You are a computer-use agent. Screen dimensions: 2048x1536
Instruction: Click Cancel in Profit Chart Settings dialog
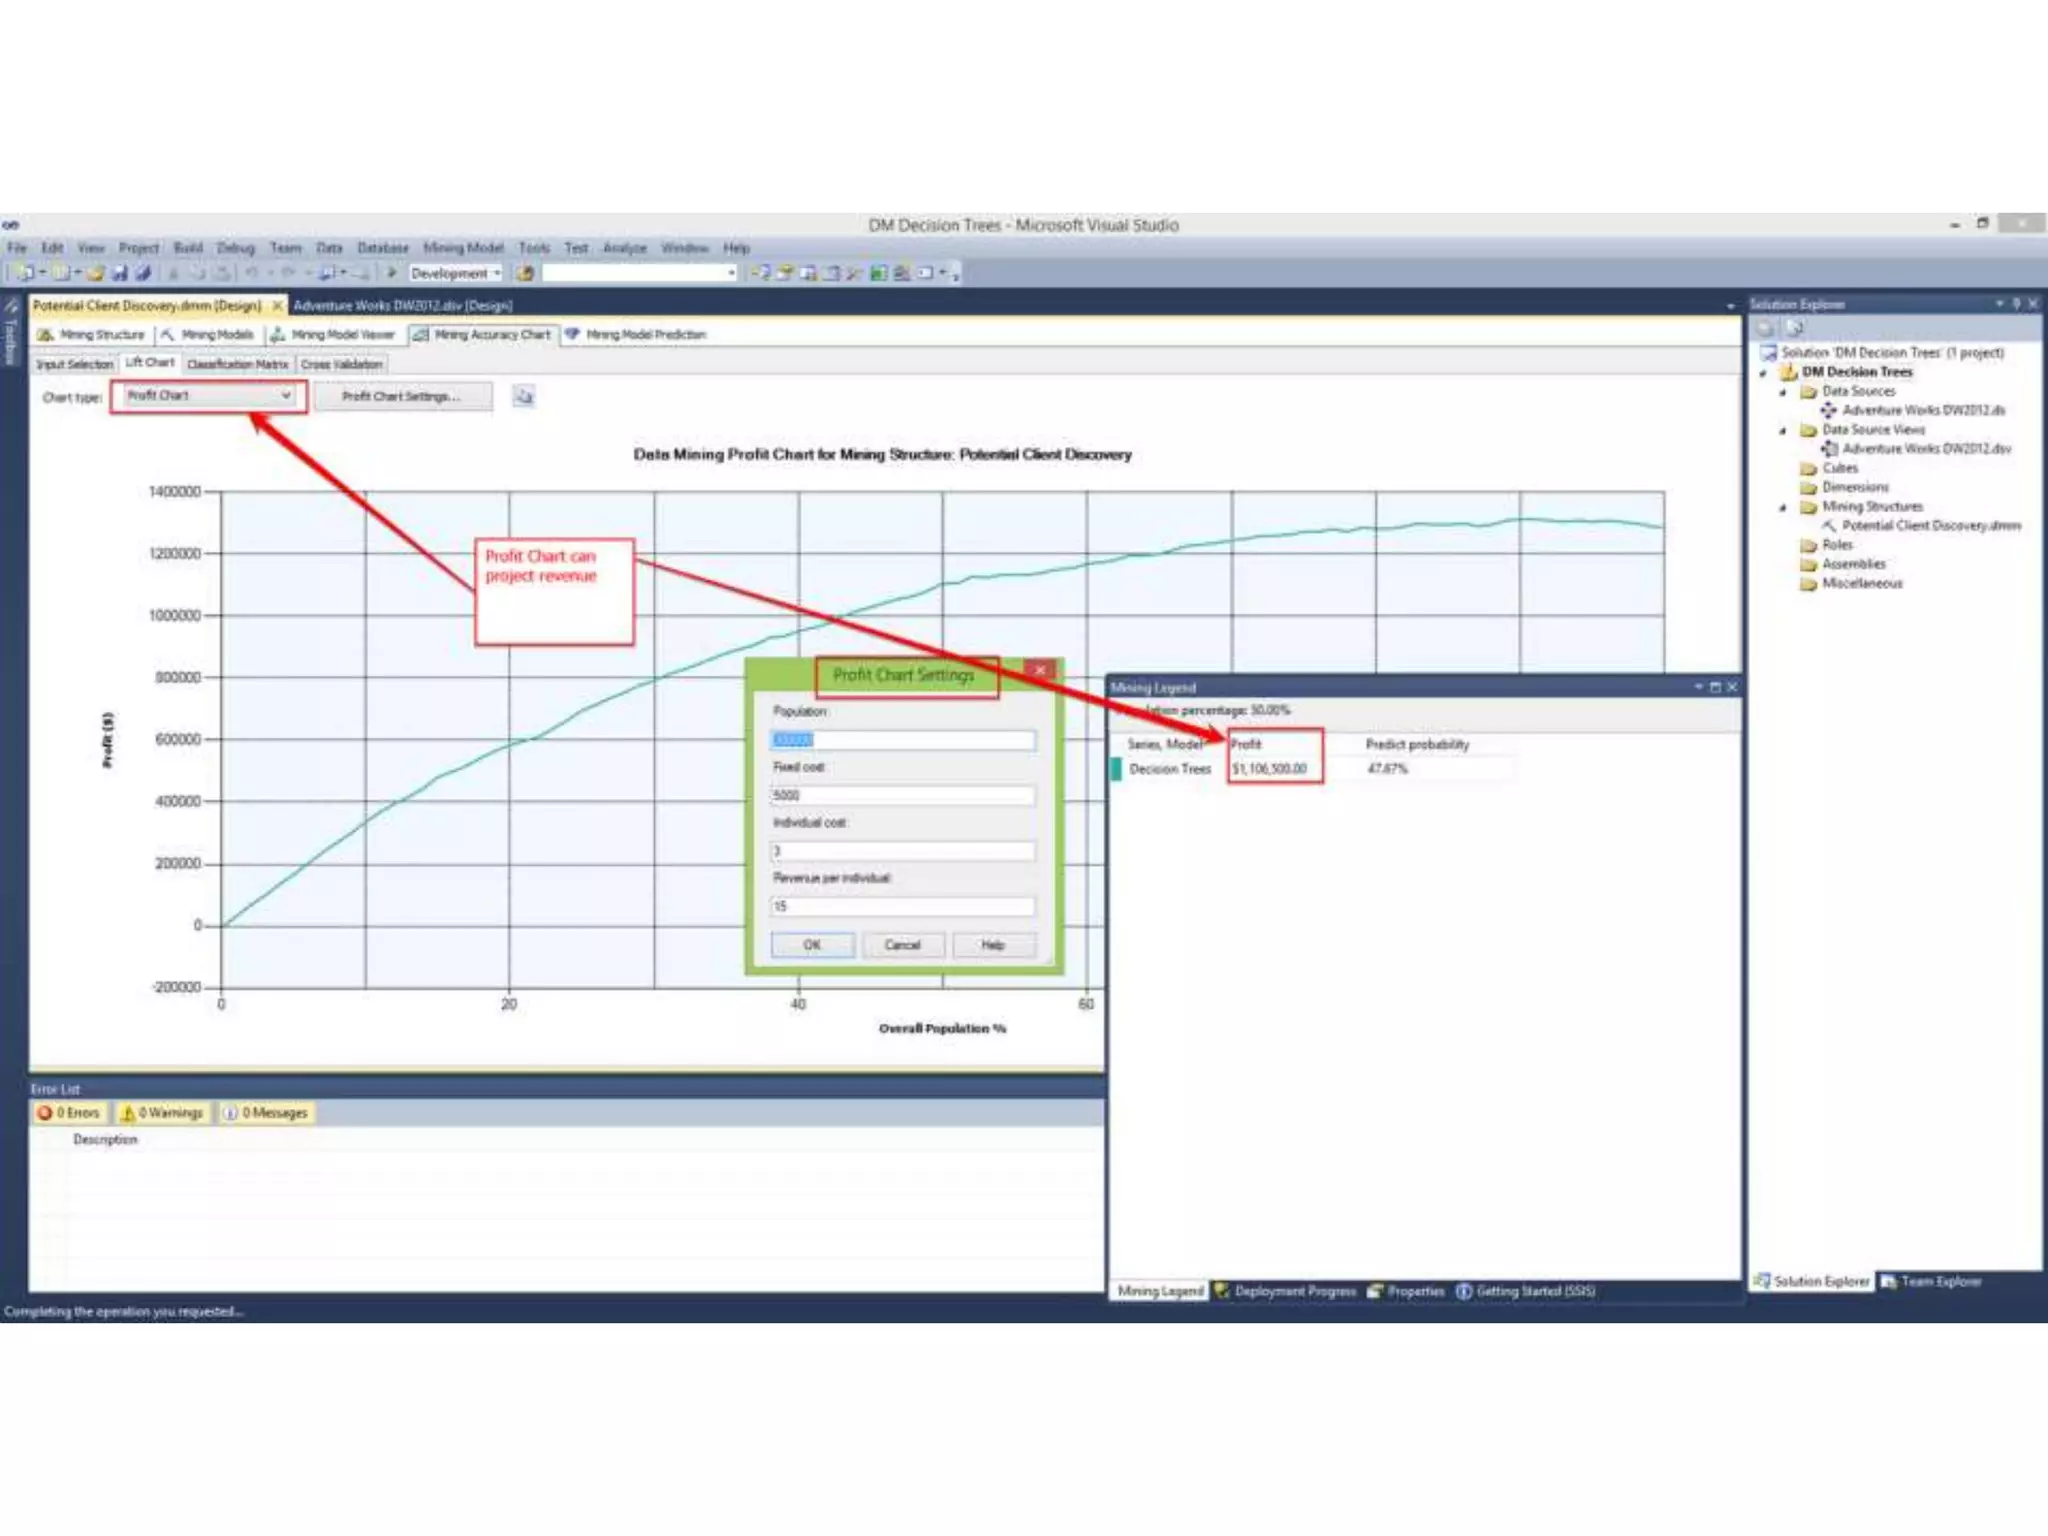[x=902, y=945]
